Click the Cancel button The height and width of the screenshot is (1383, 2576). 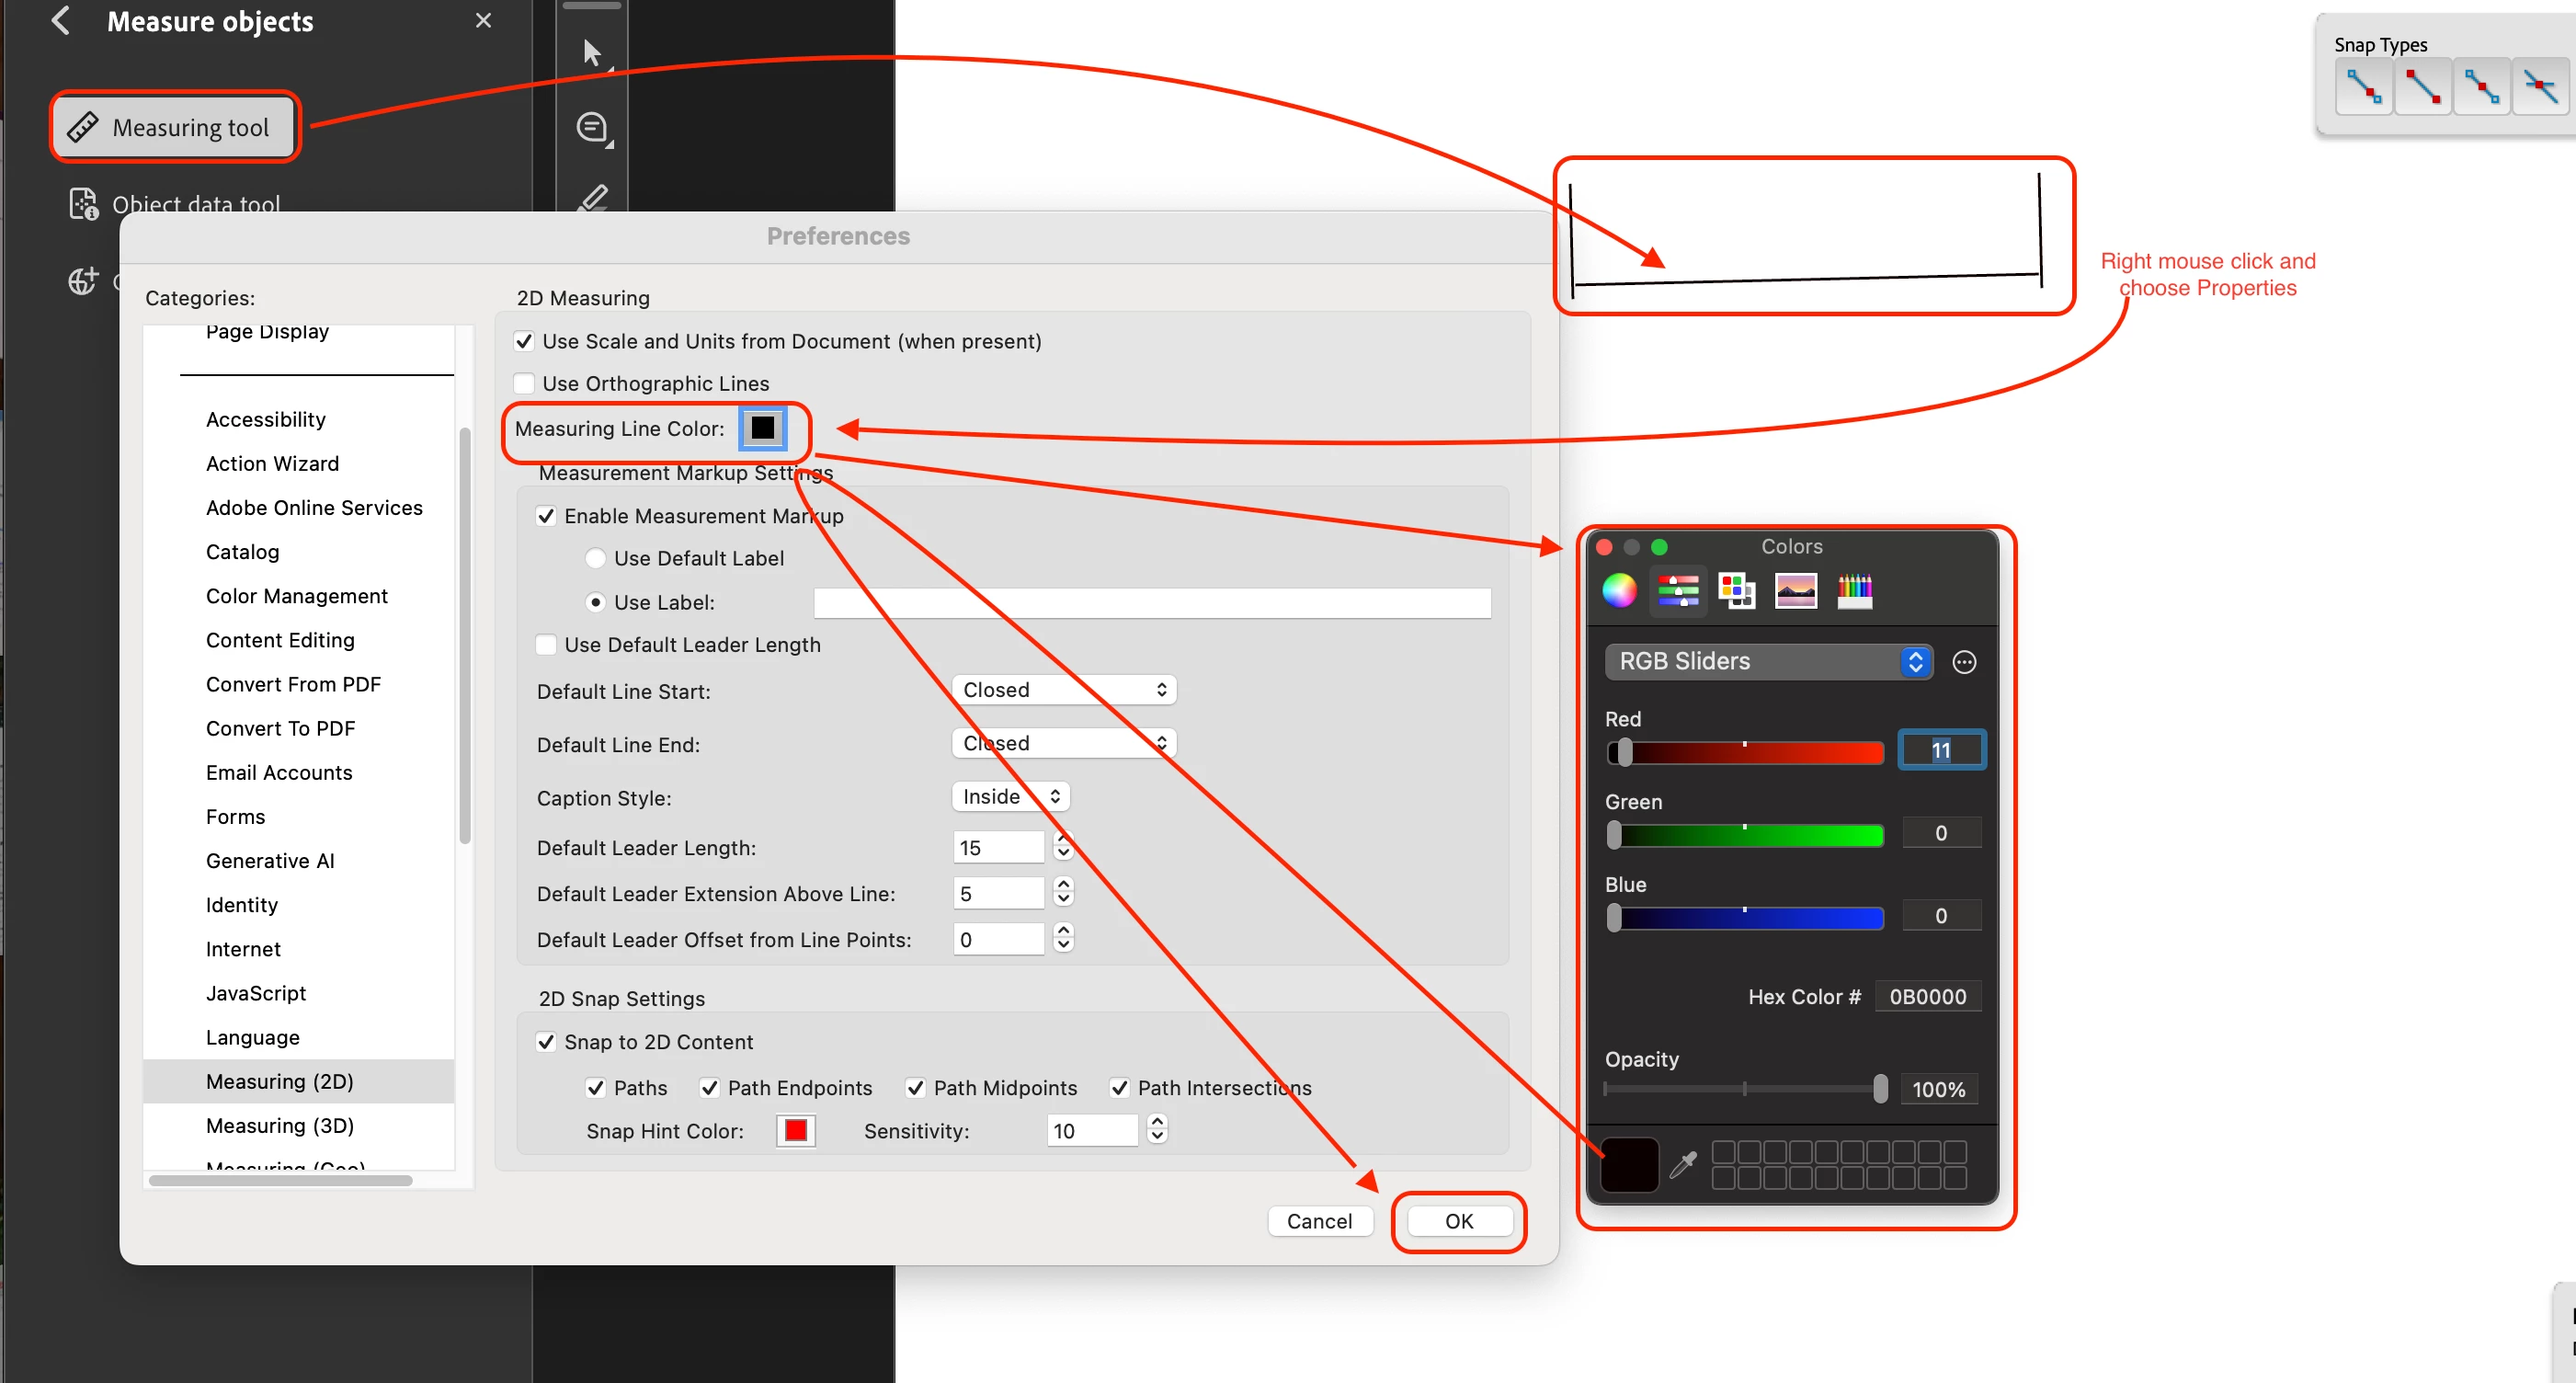(1319, 1221)
